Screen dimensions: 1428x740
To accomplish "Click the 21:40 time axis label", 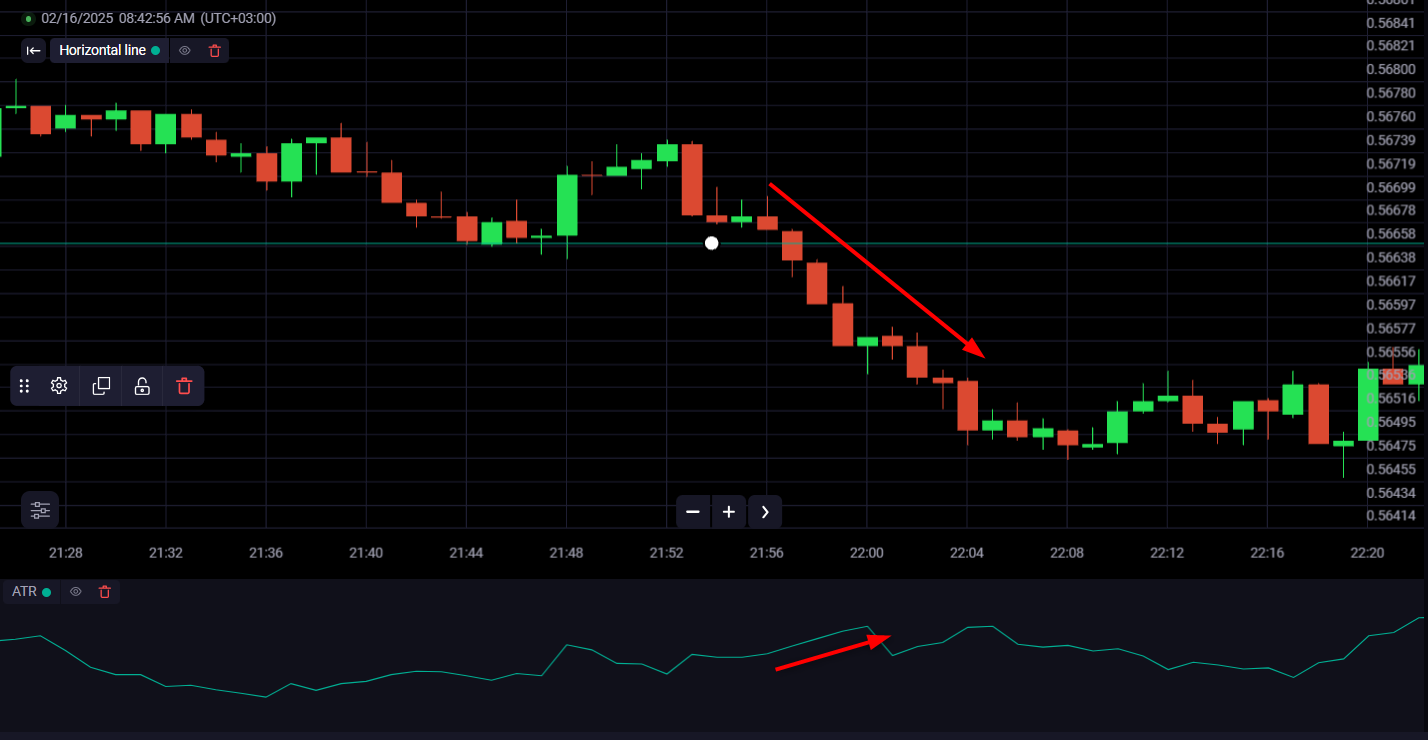I will [366, 553].
